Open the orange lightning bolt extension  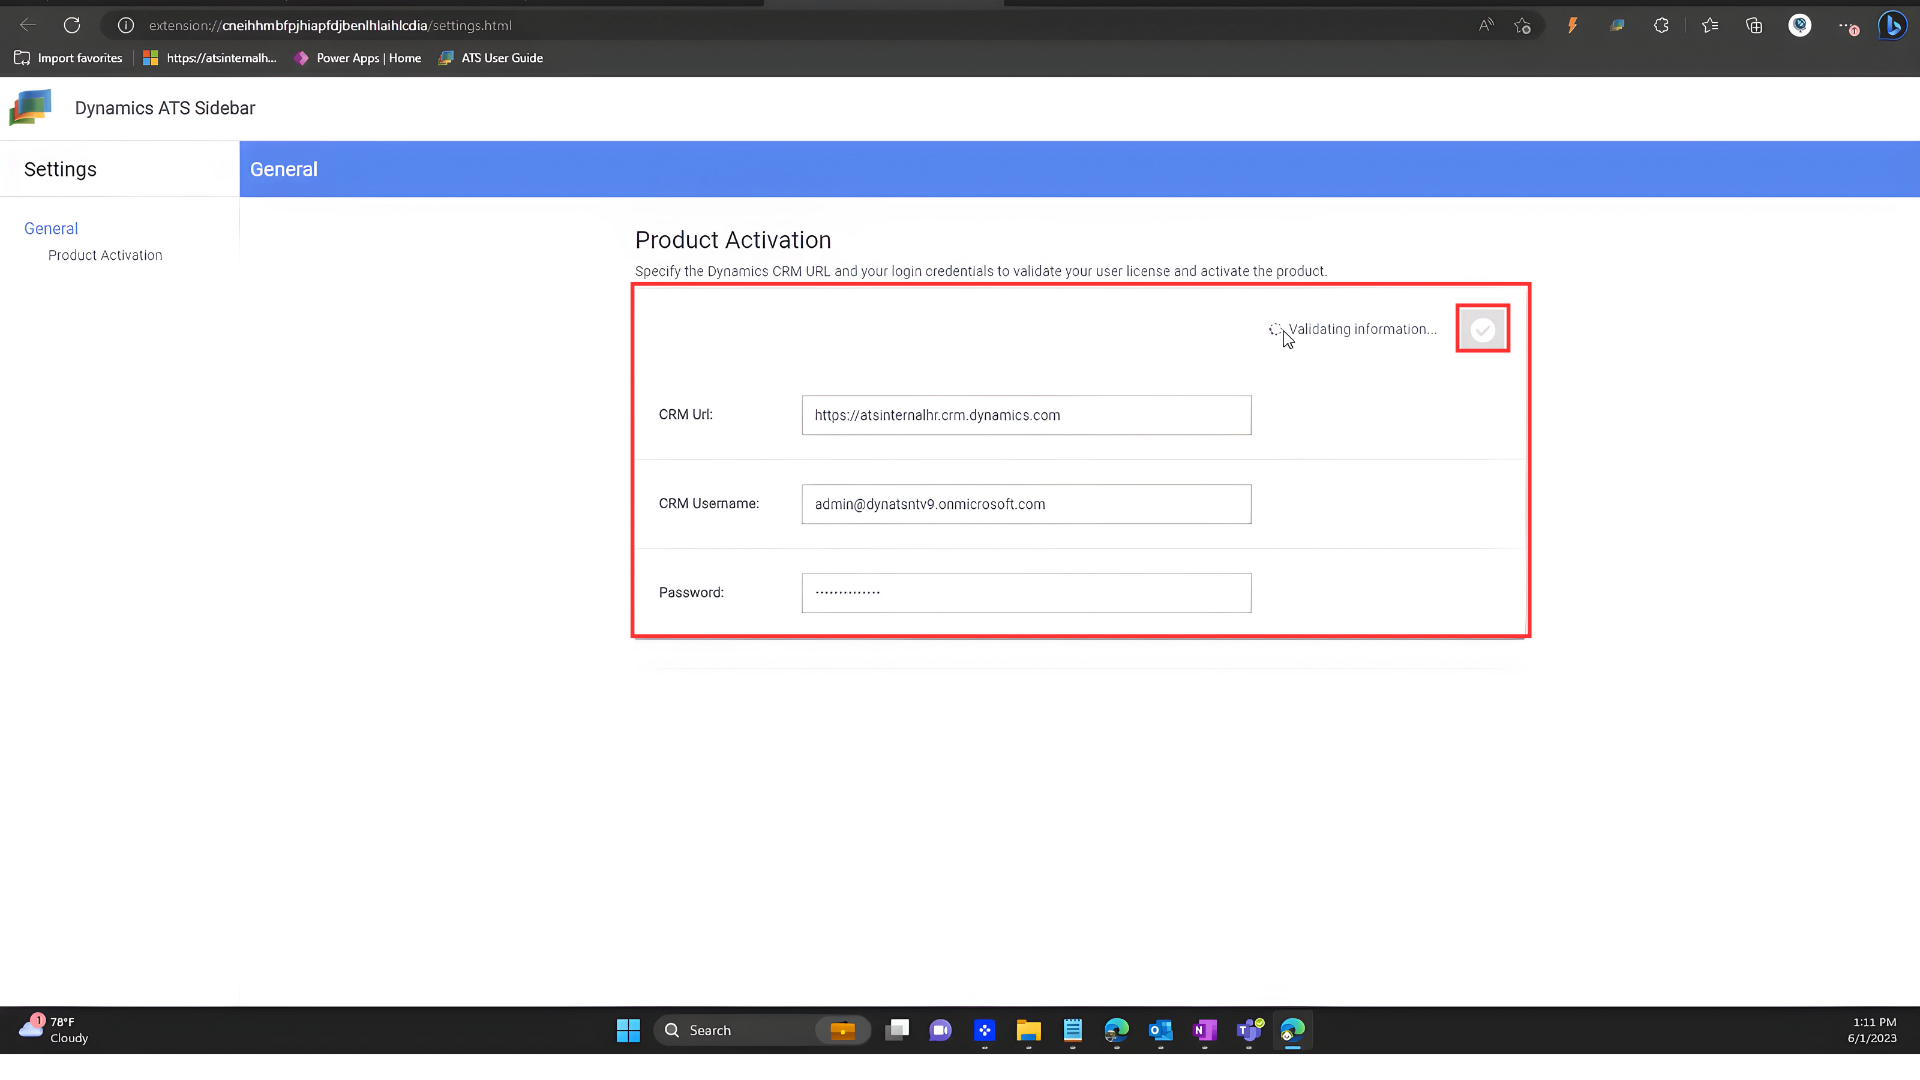tap(1572, 25)
